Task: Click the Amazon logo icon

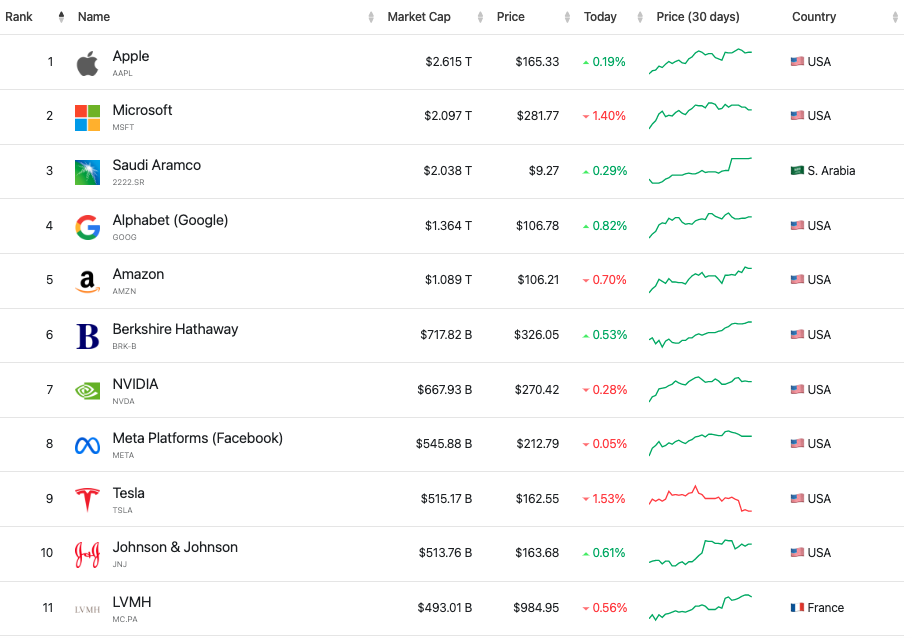Action: (87, 281)
